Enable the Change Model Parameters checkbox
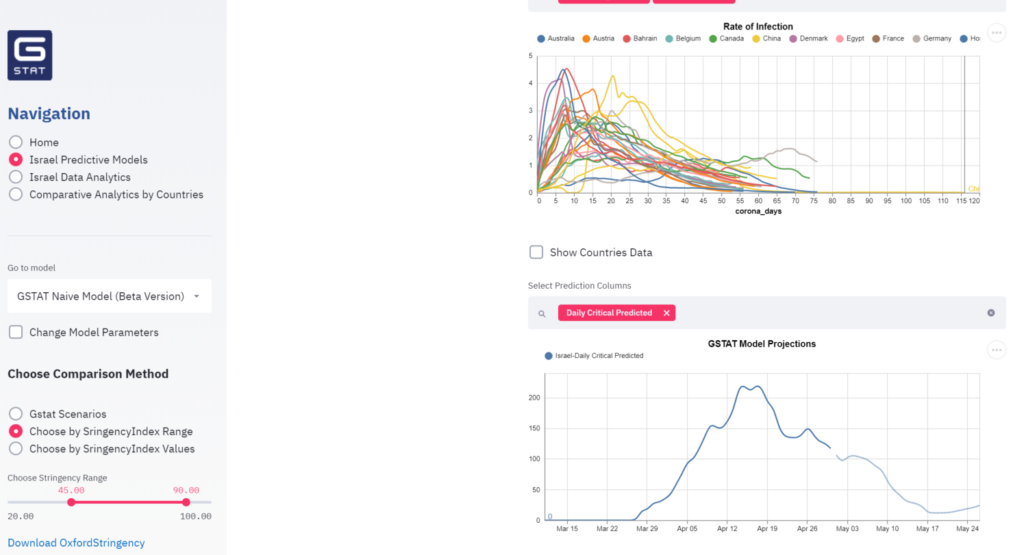The width and height of the screenshot is (1024, 555). [x=16, y=332]
